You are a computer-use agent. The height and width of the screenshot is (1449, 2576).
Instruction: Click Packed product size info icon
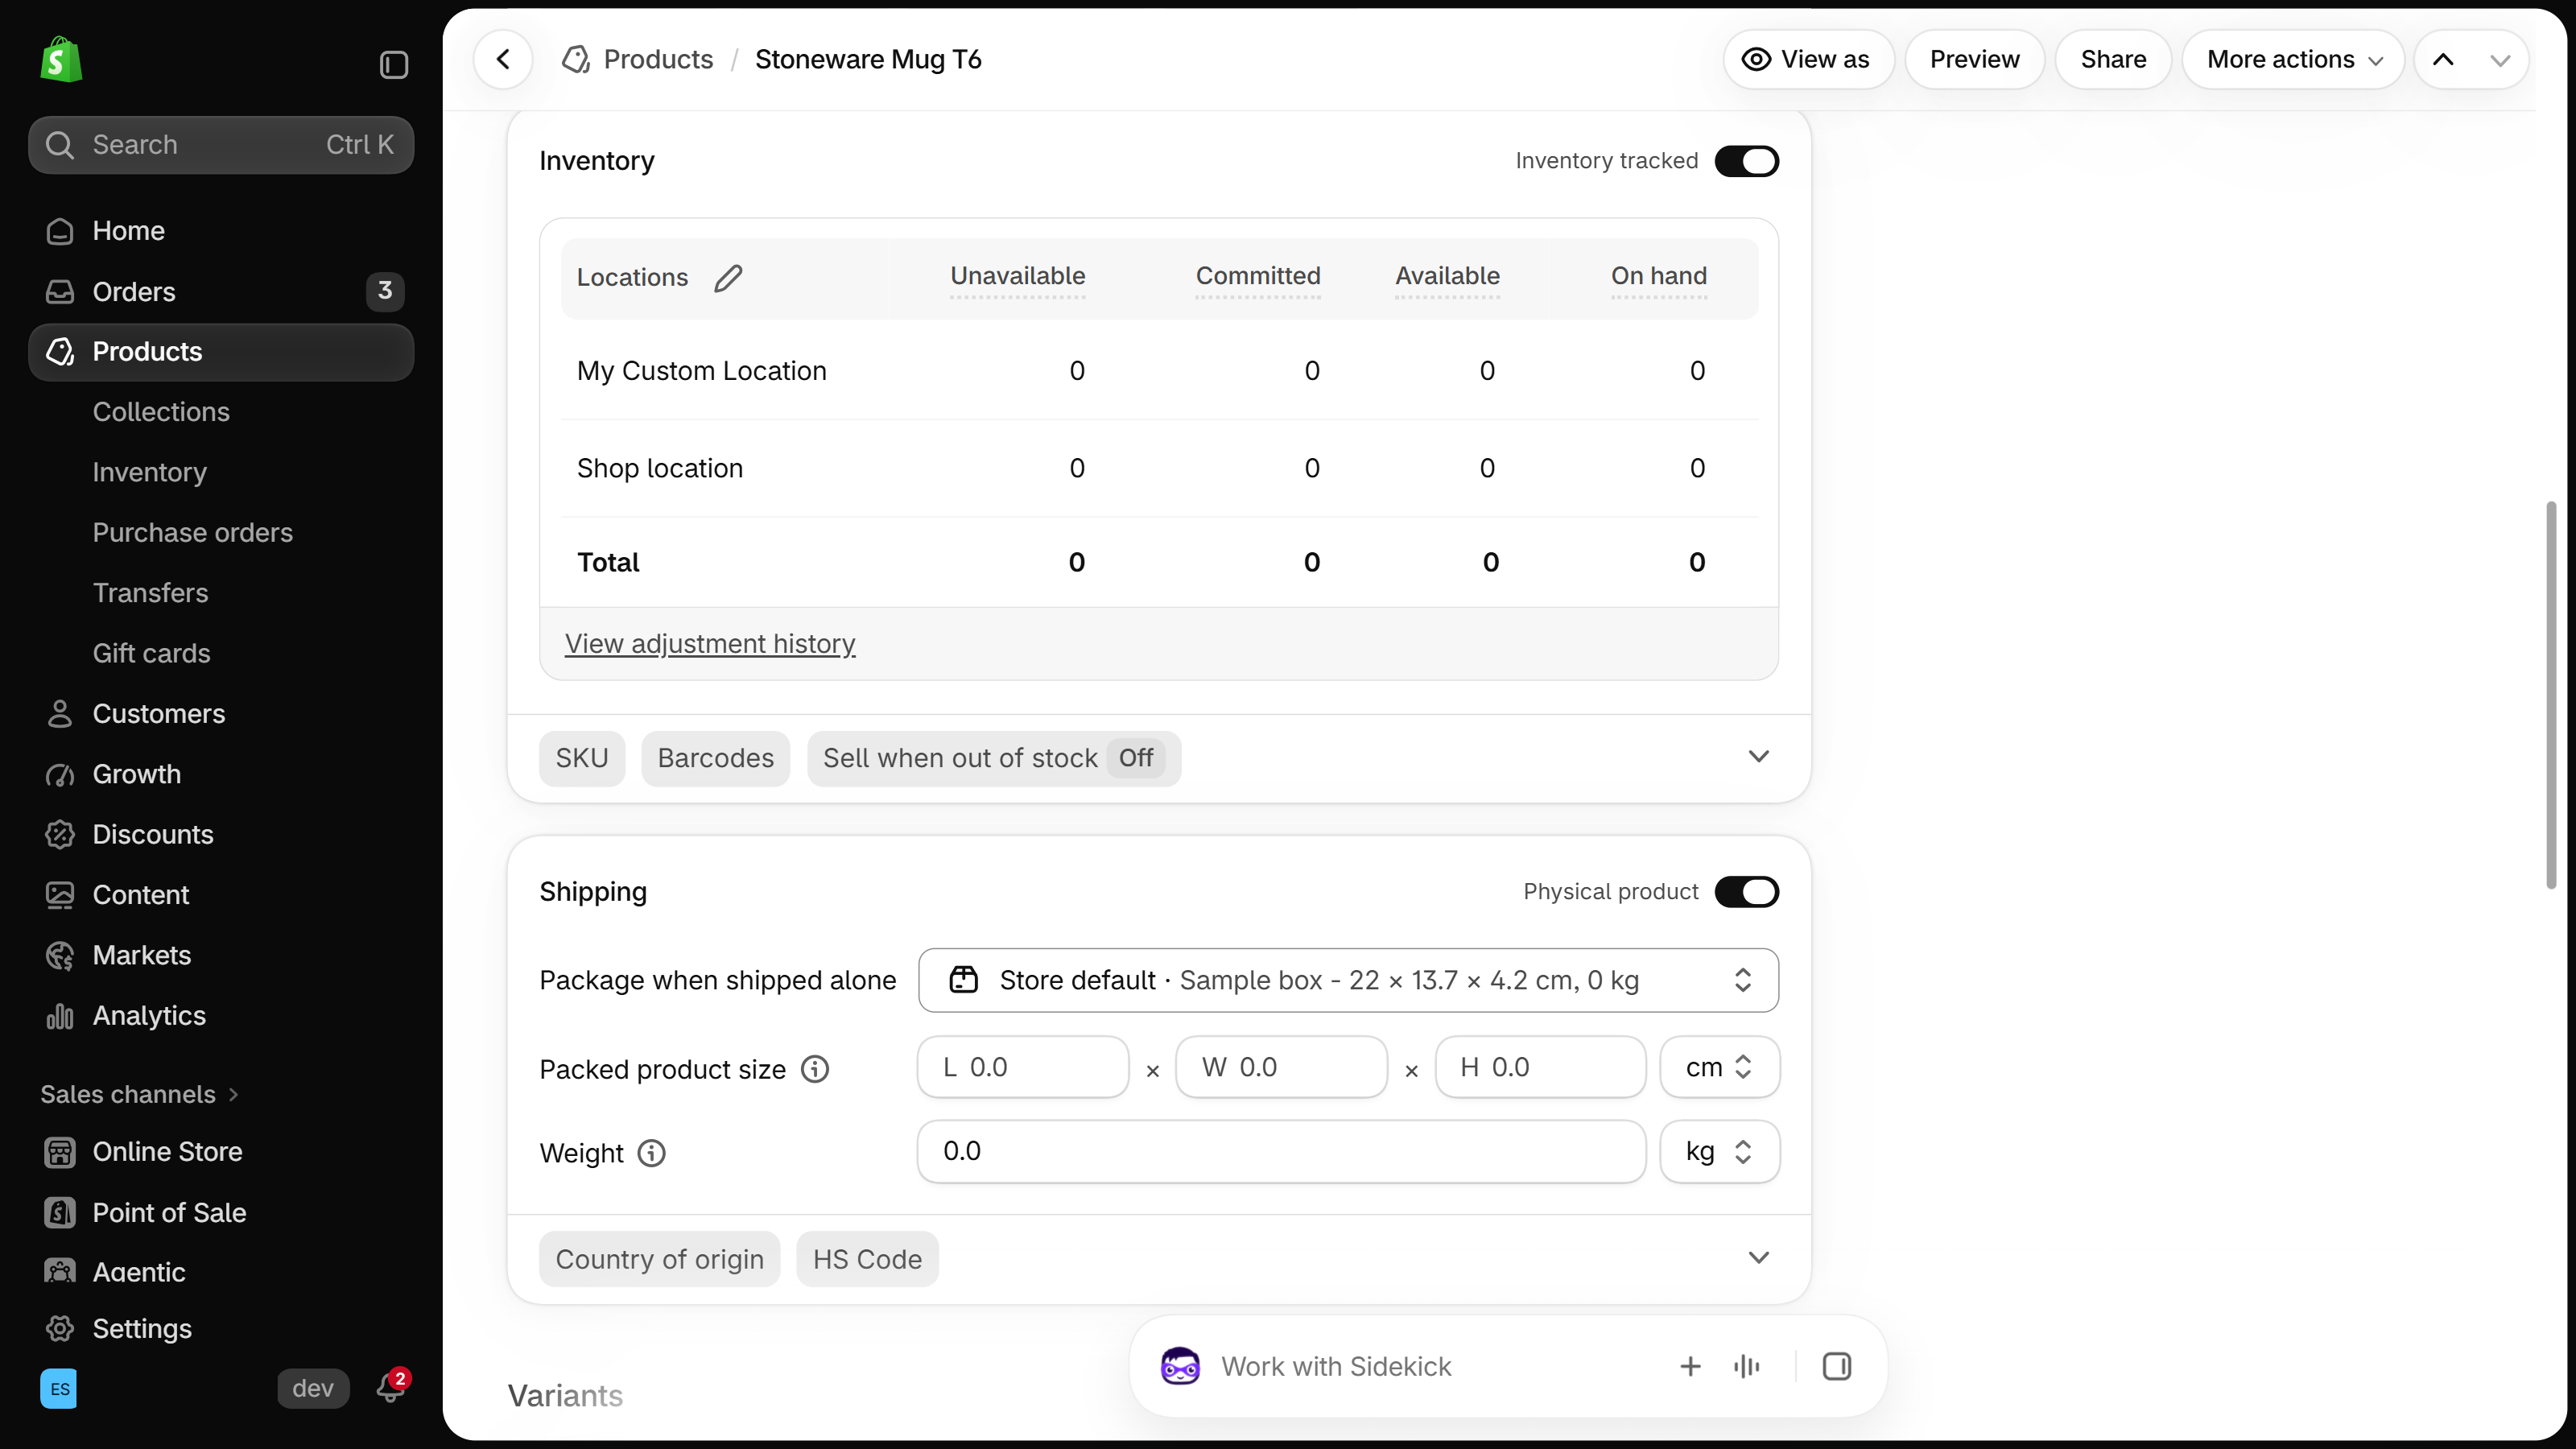(815, 1069)
